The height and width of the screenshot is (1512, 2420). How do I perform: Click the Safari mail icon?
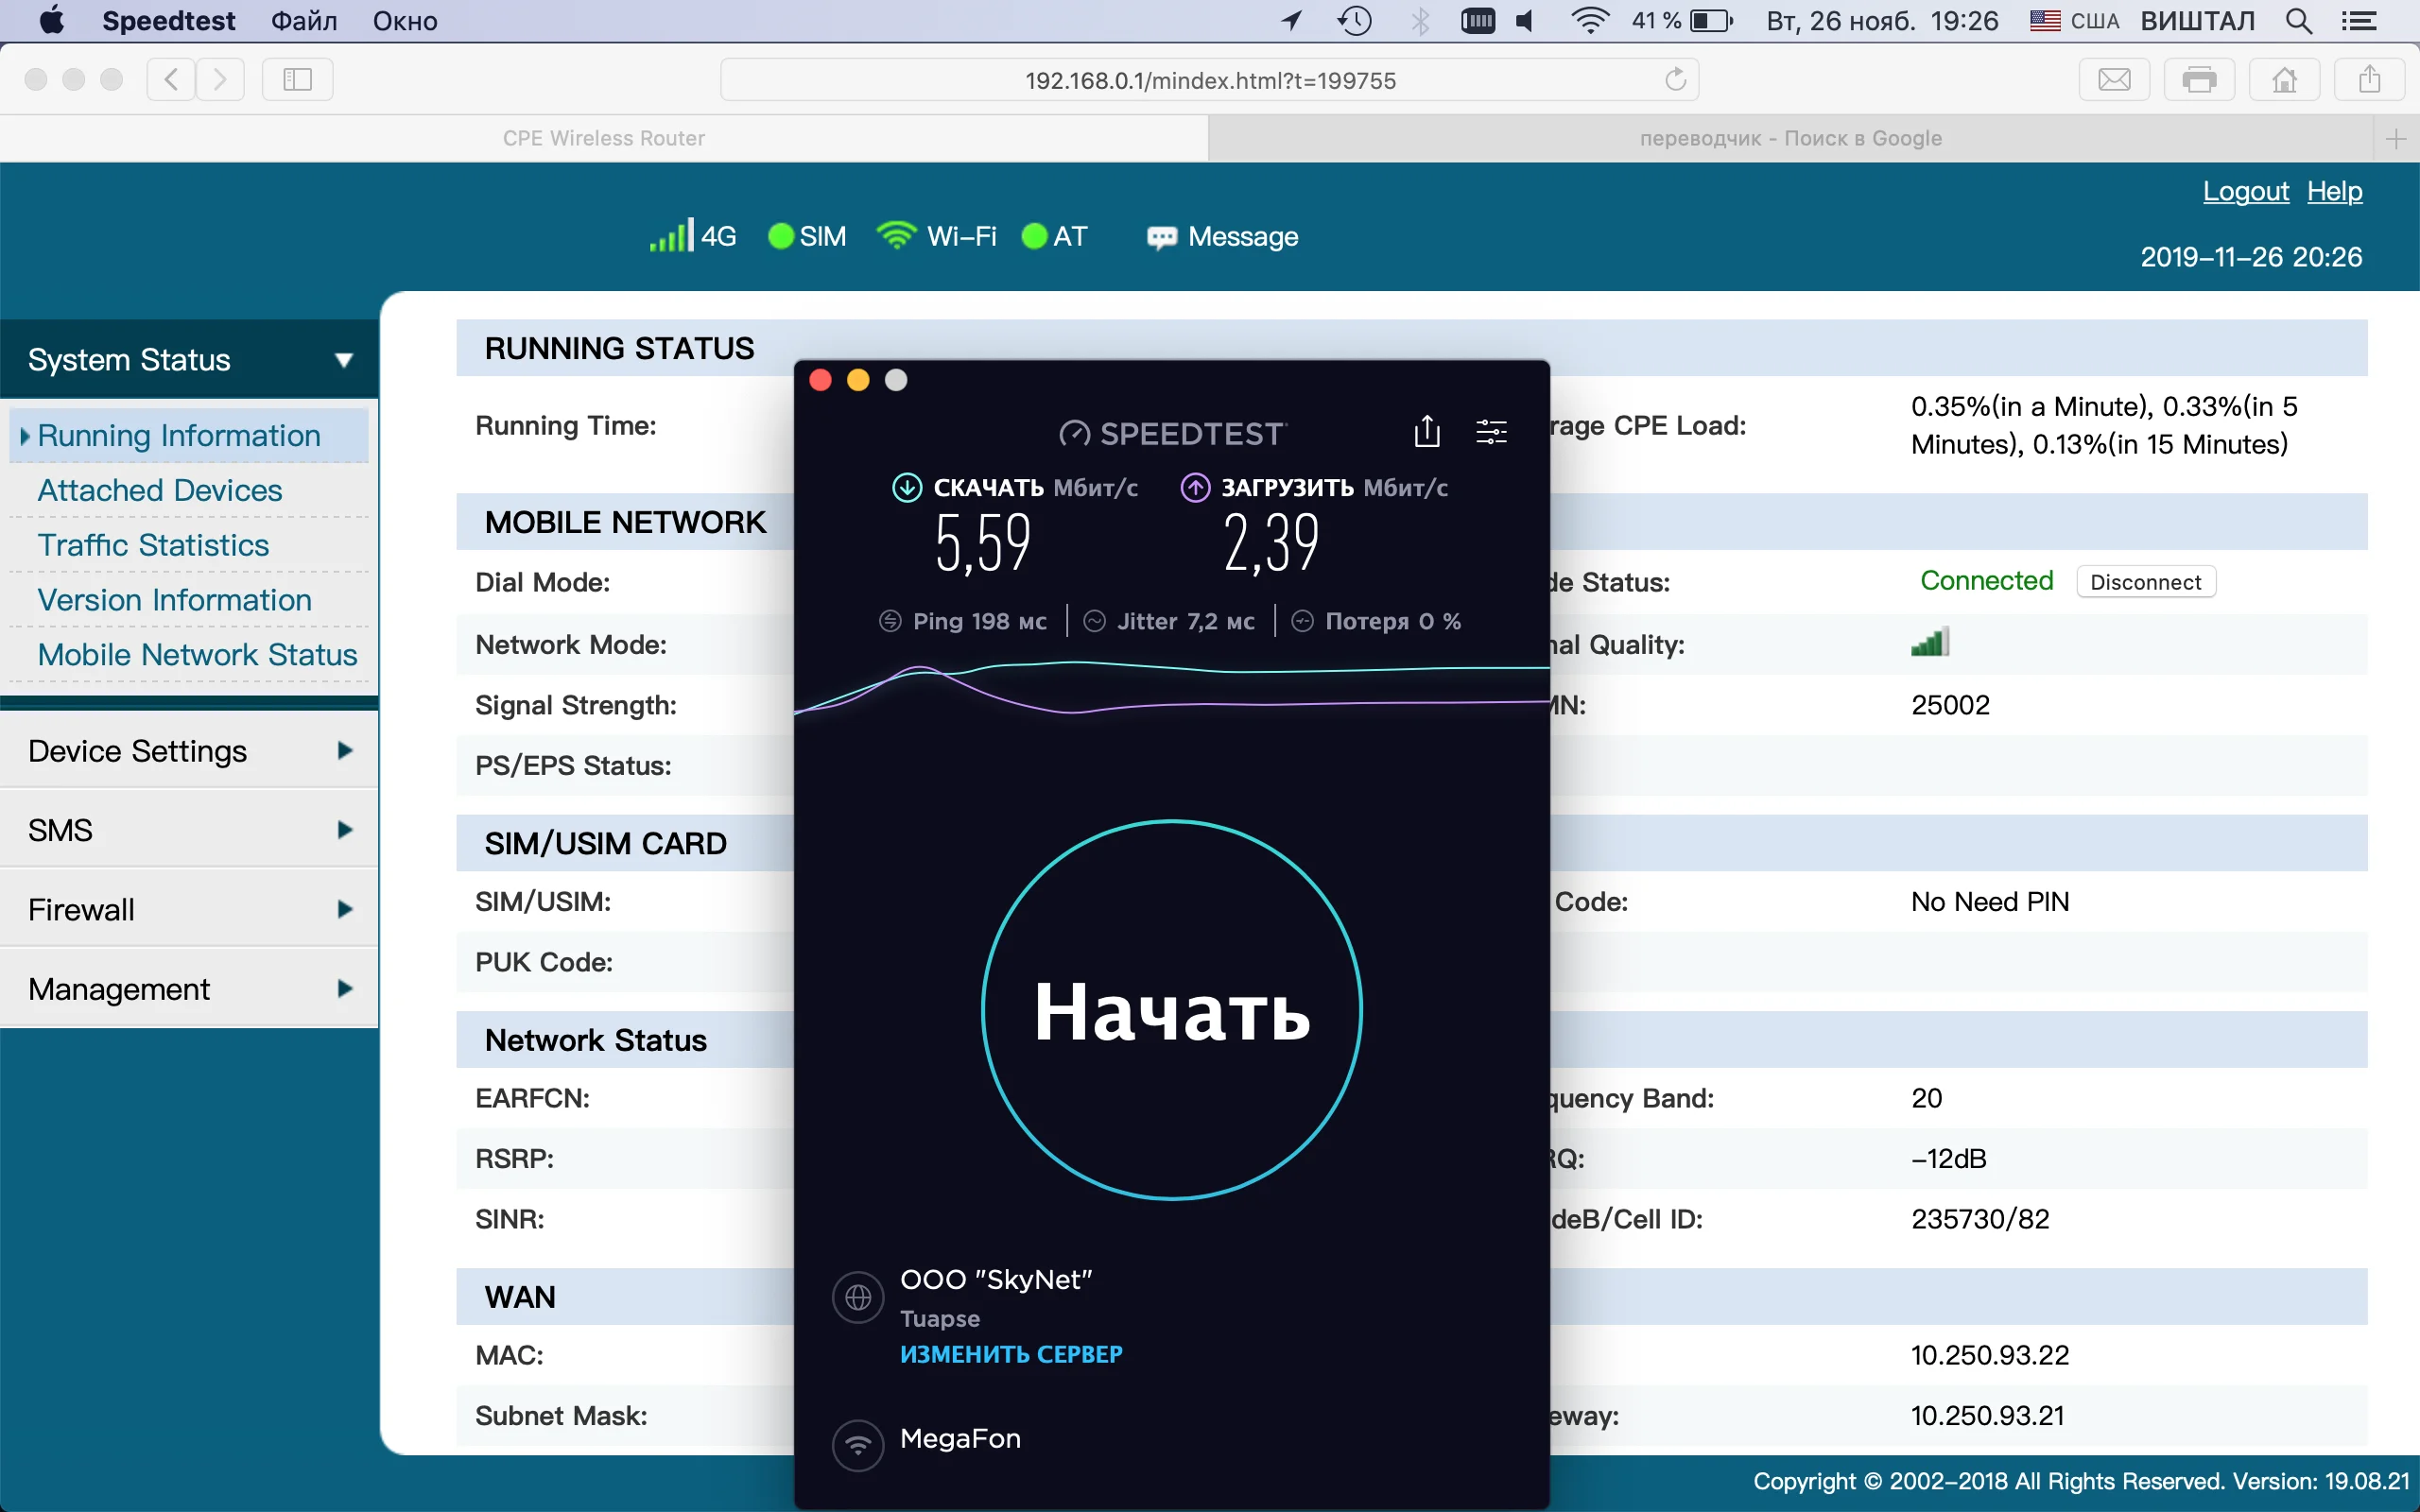click(2113, 79)
